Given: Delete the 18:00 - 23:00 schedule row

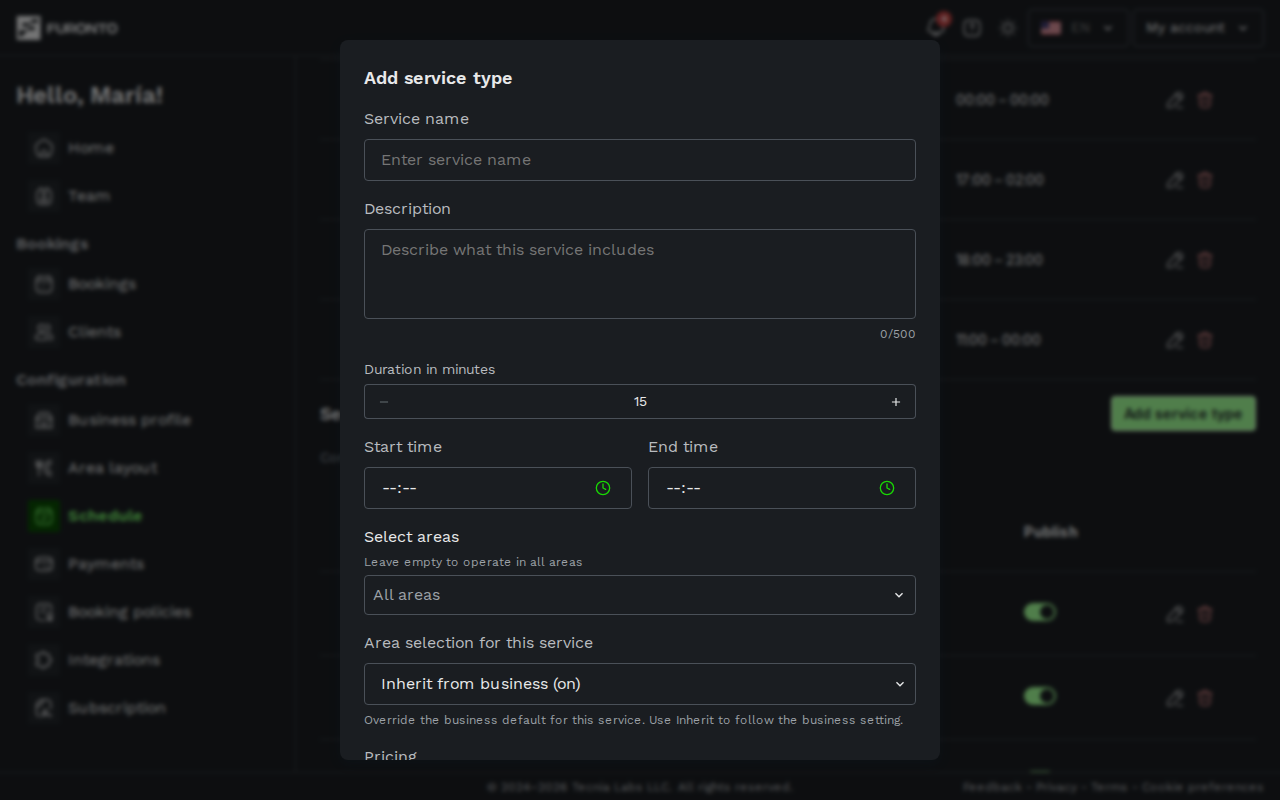Looking at the screenshot, I should click(1205, 260).
